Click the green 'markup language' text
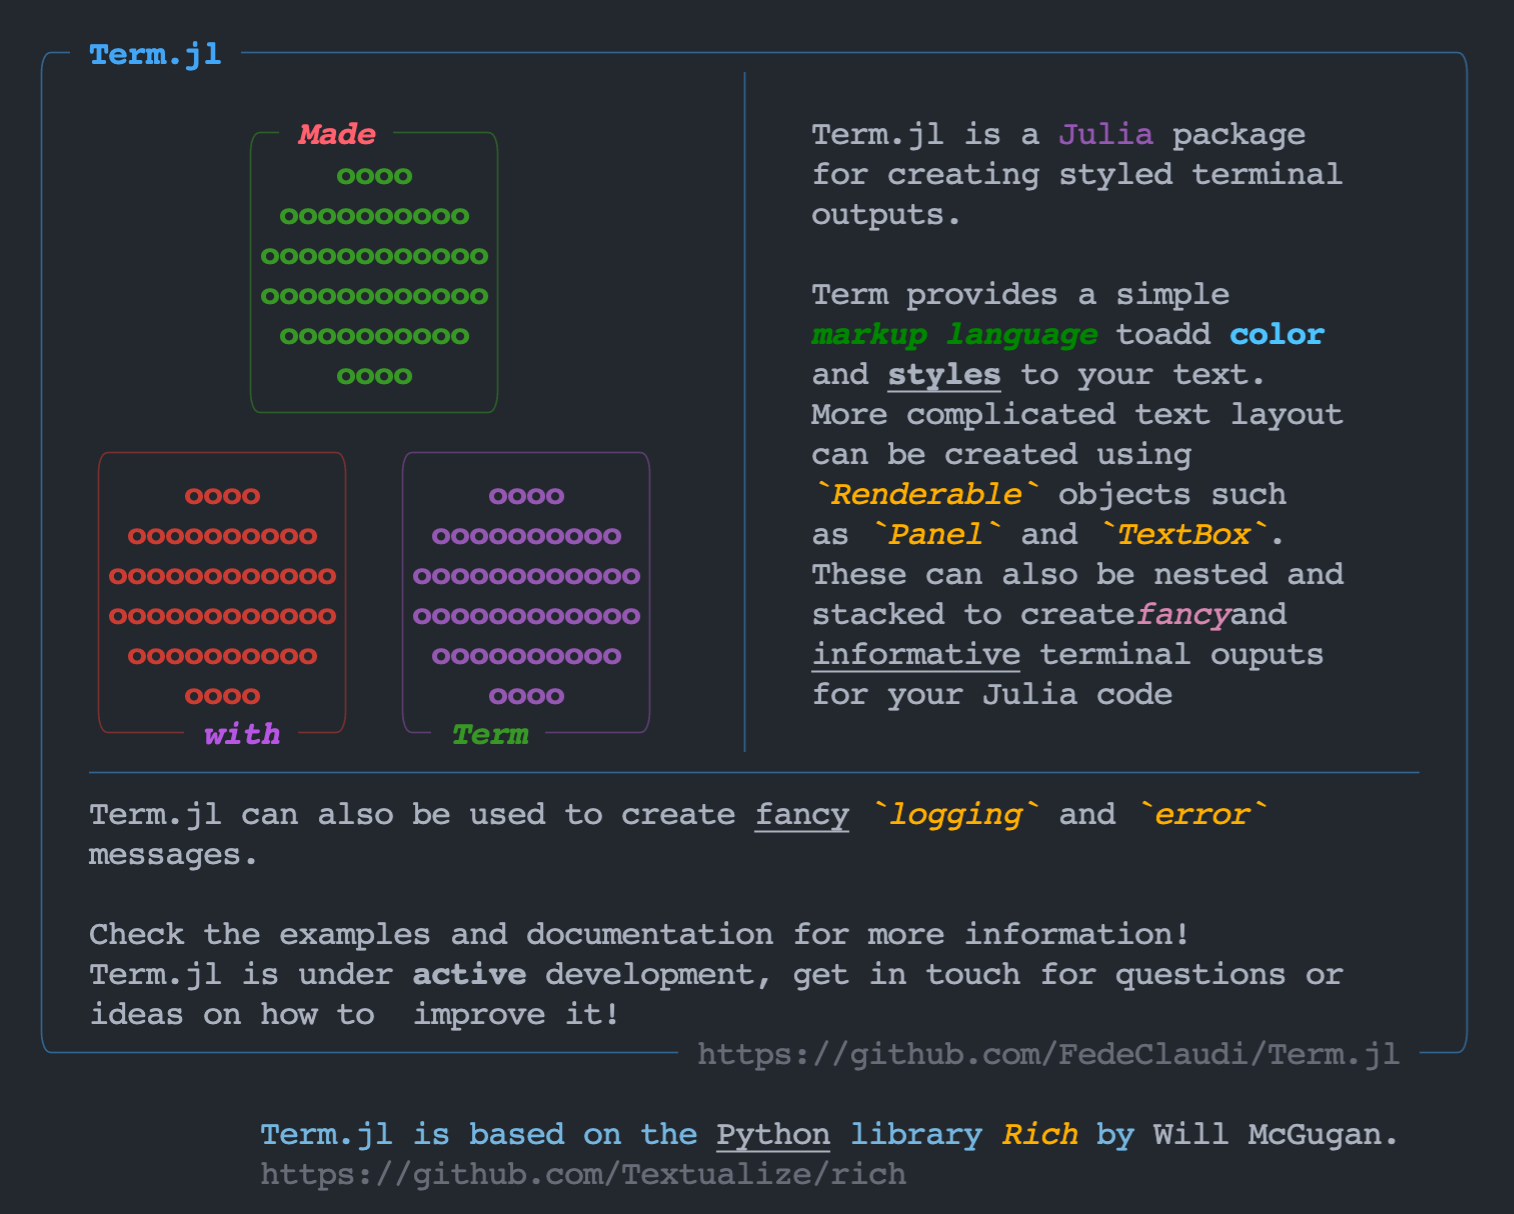1514x1214 pixels. [x=954, y=334]
